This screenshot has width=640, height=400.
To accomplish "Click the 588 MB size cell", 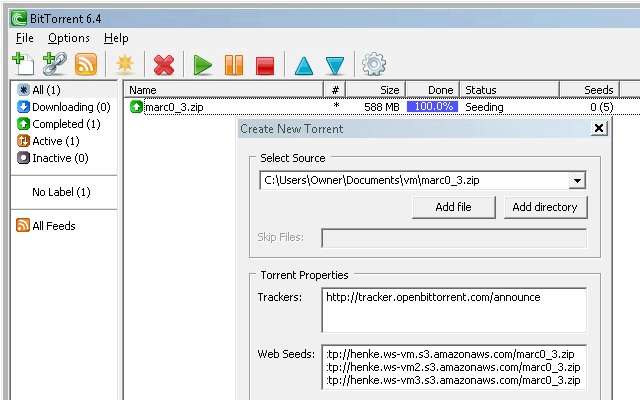I will click(382, 107).
